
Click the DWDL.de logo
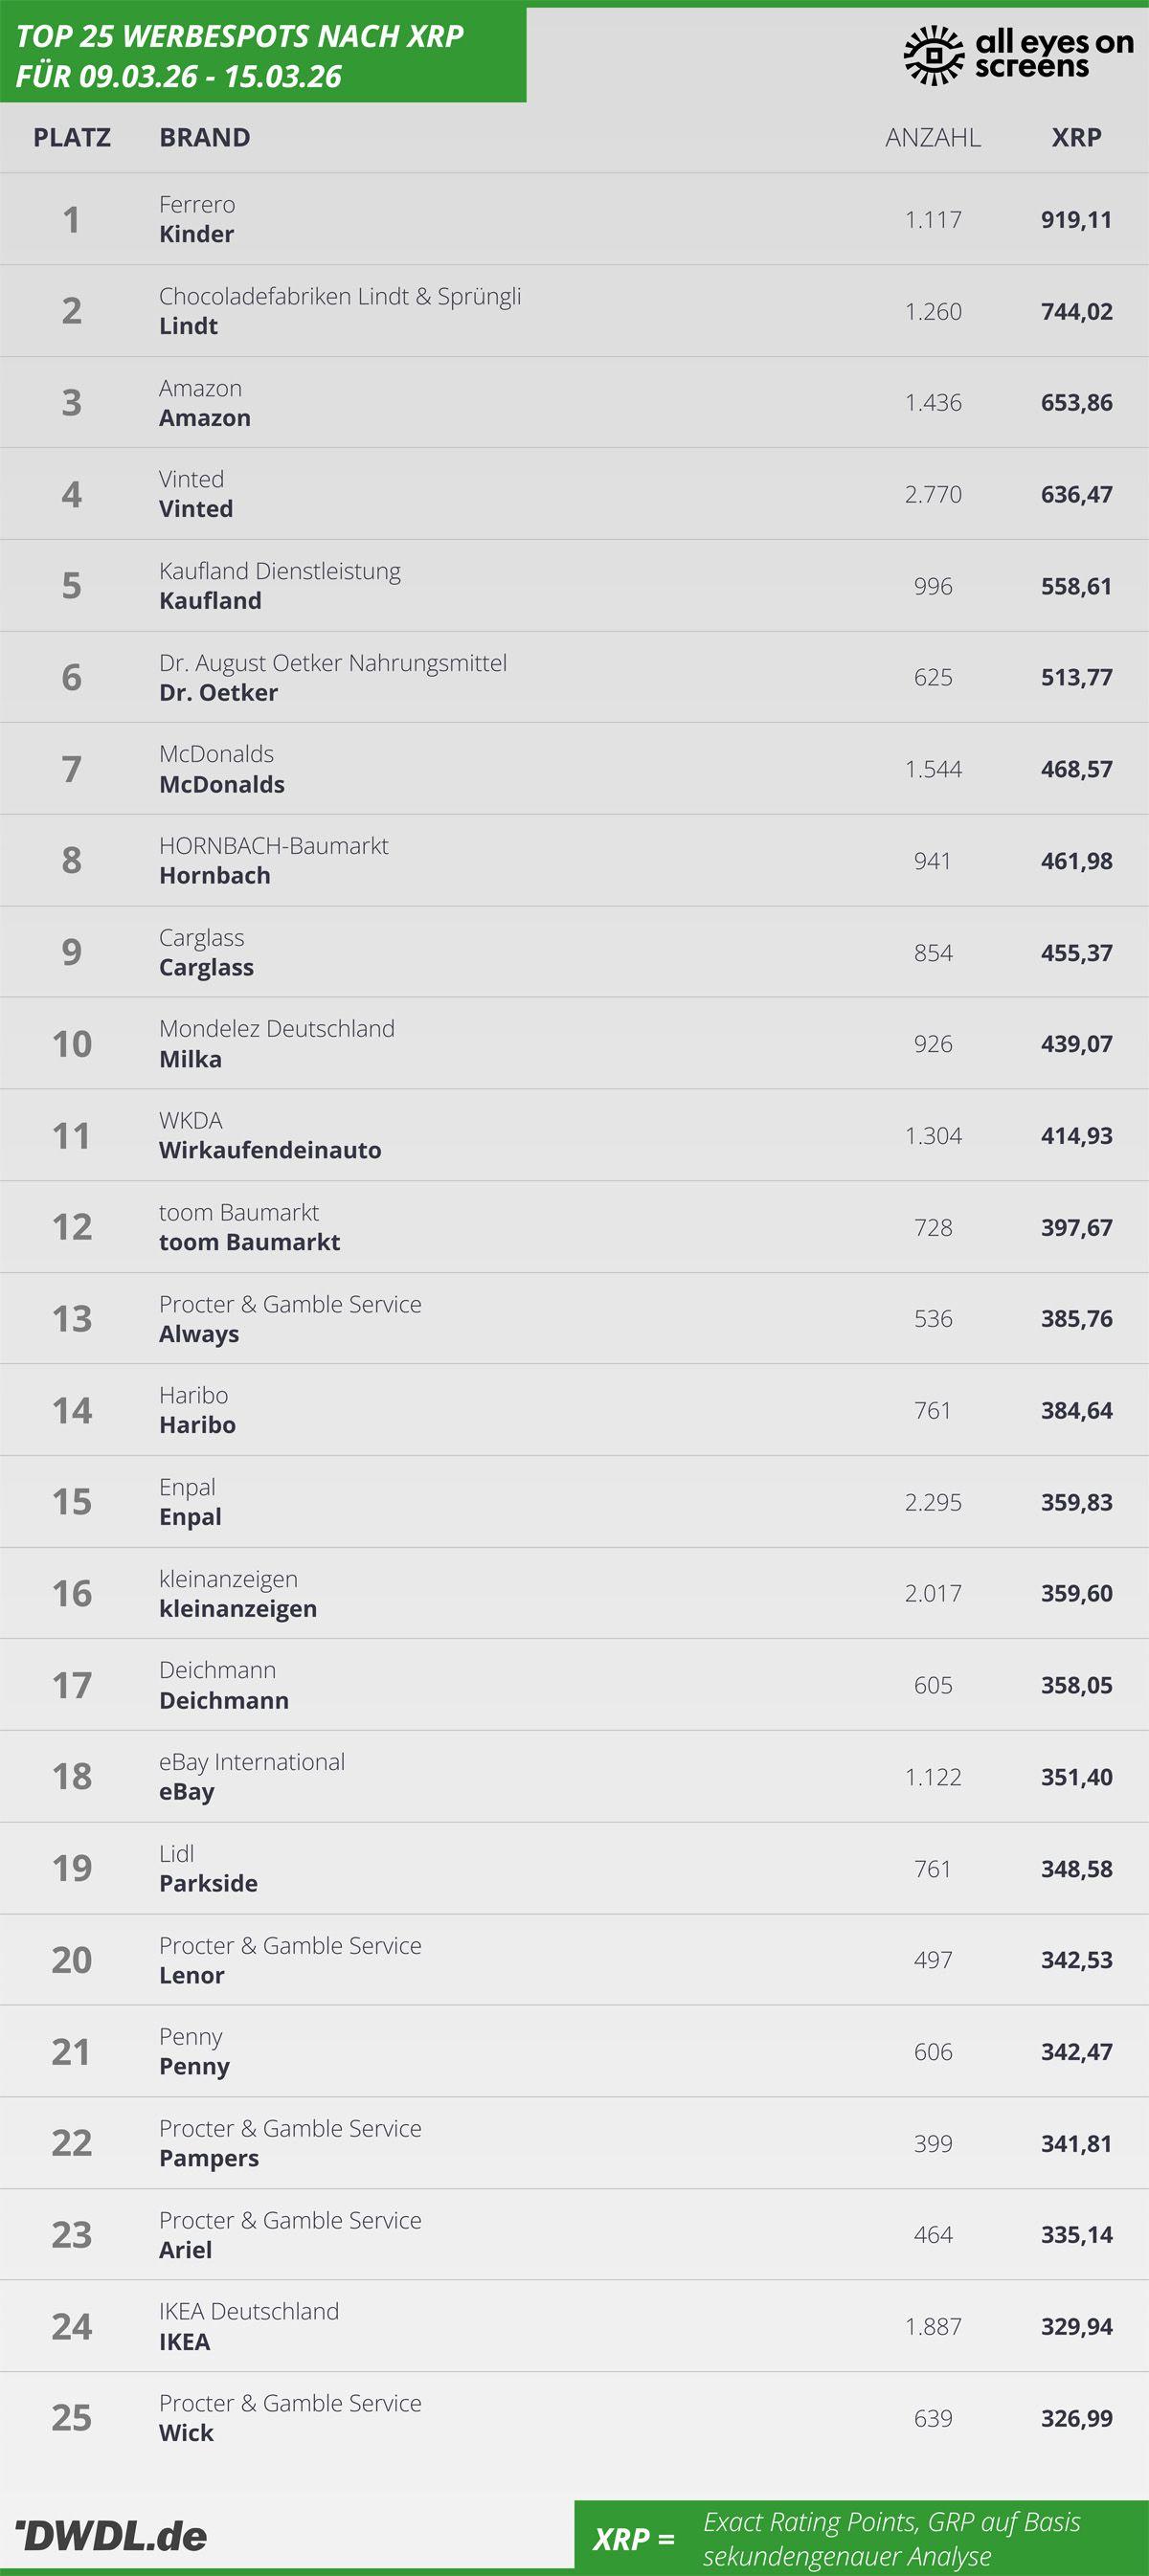pyautogui.click(x=112, y=2535)
